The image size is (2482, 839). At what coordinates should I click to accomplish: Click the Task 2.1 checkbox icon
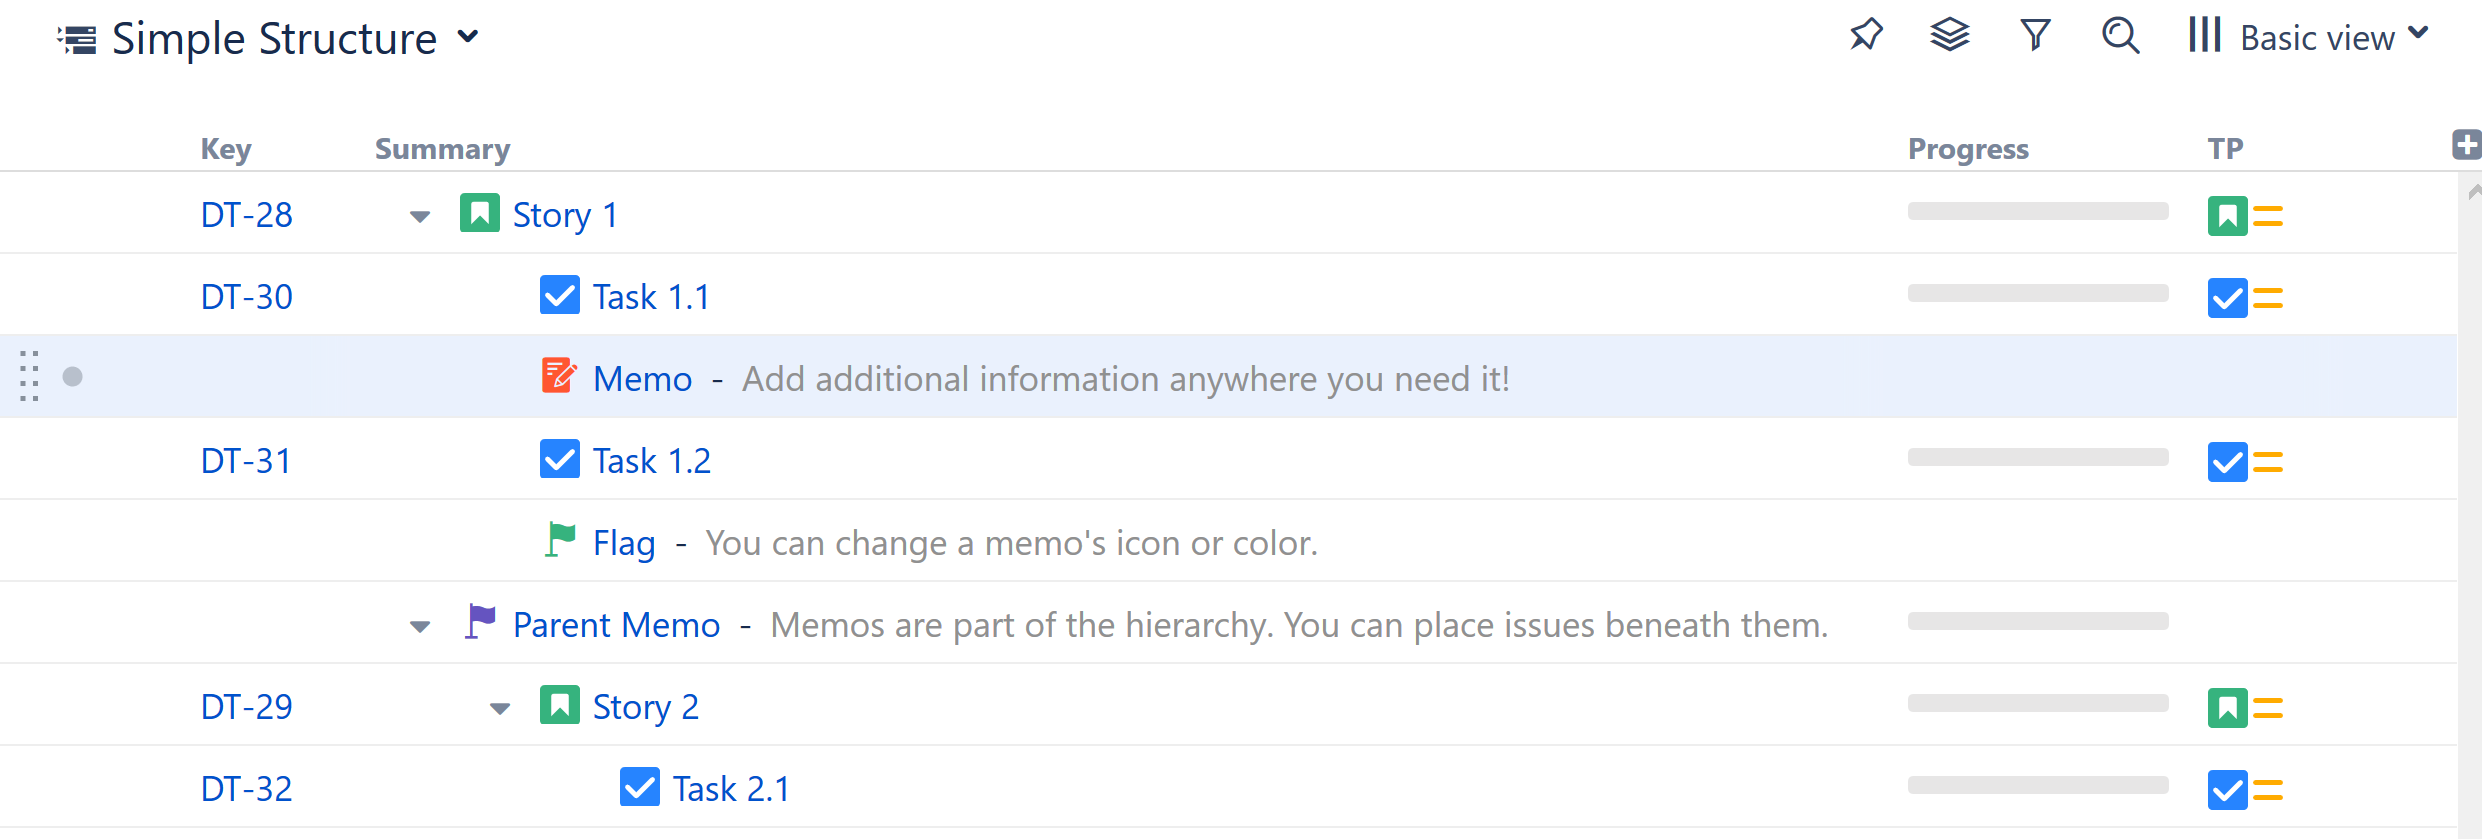point(639,787)
